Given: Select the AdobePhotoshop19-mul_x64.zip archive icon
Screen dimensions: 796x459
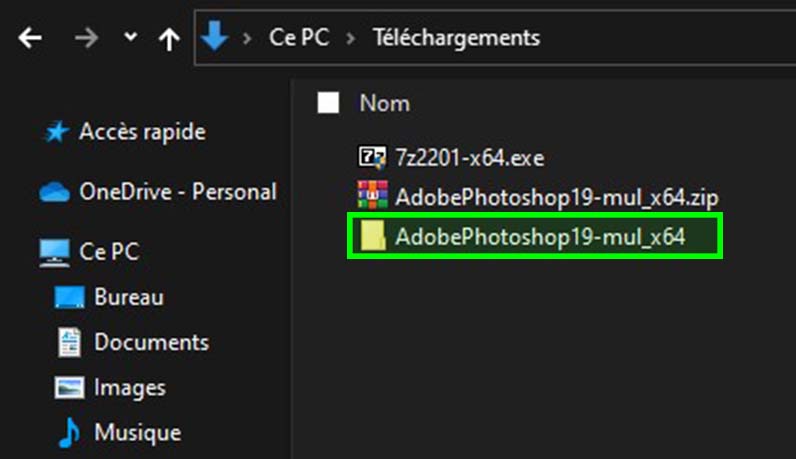Looking at the screenshot, I should tap(371, 194).
